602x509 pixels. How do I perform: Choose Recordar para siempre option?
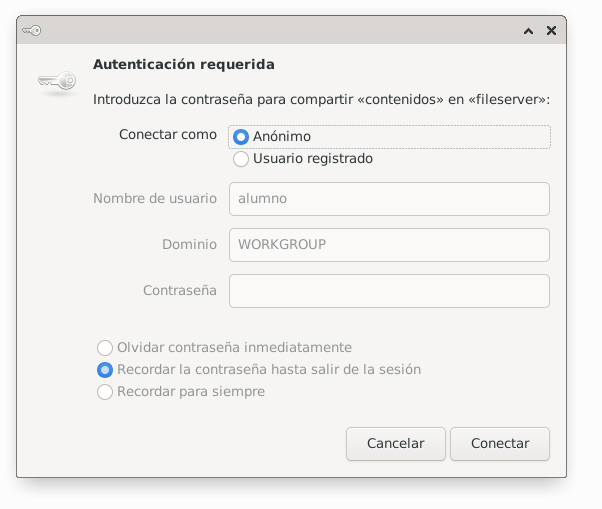tap(105, 392)
